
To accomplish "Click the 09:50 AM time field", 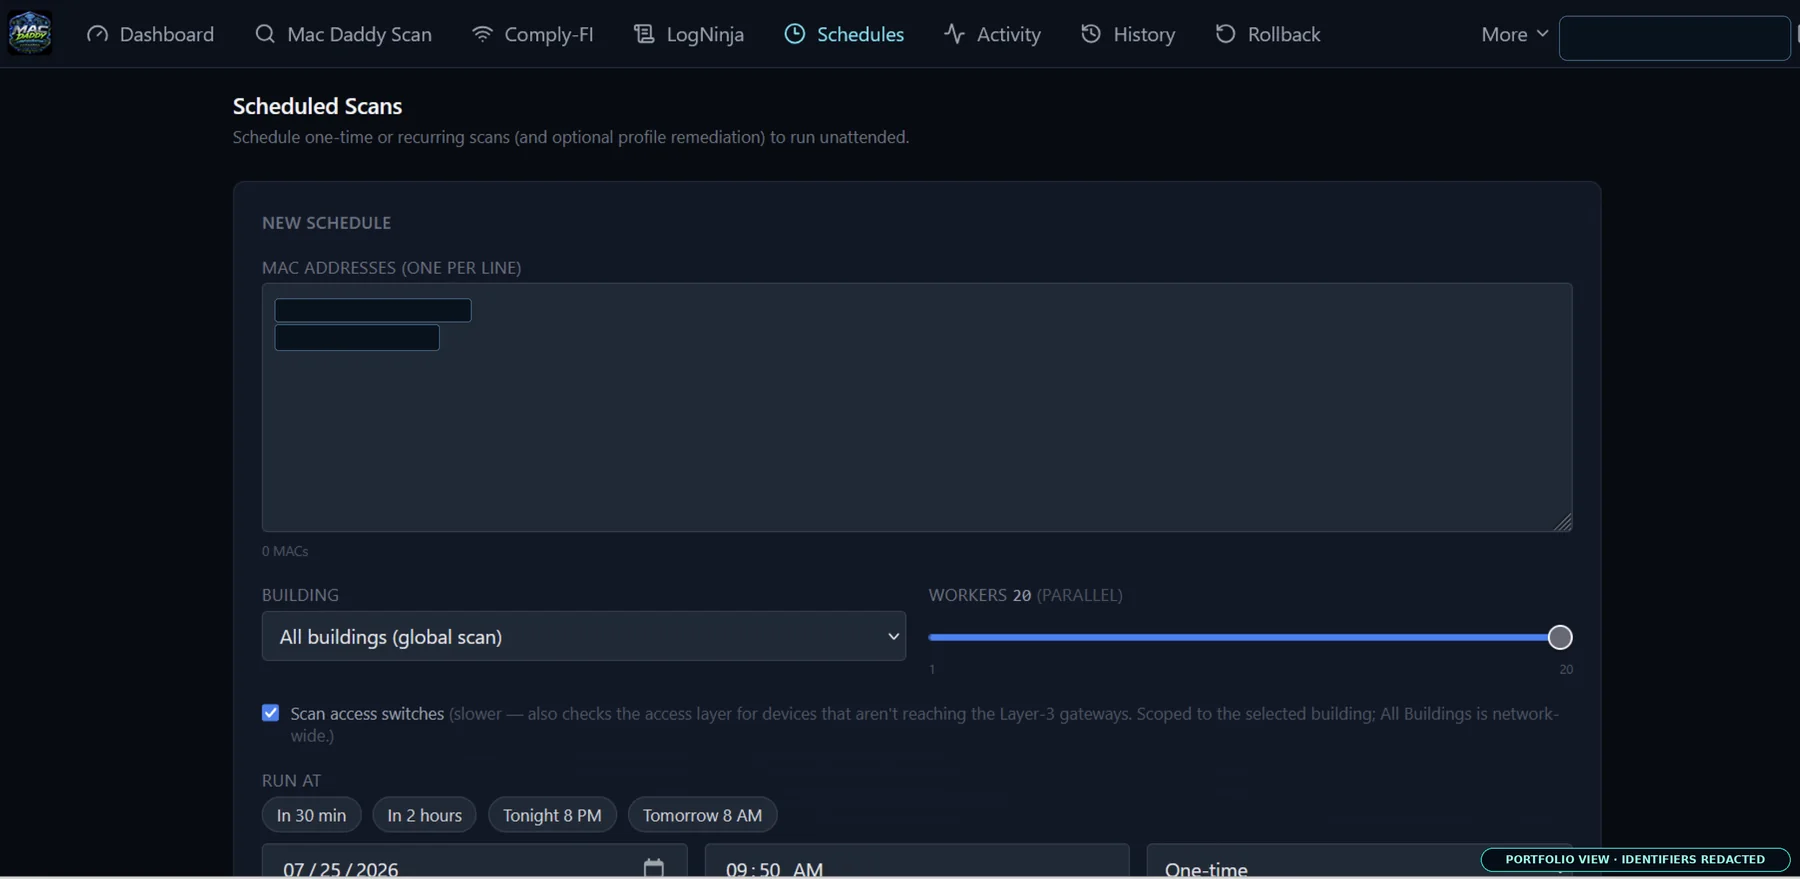I will (917, 862).
